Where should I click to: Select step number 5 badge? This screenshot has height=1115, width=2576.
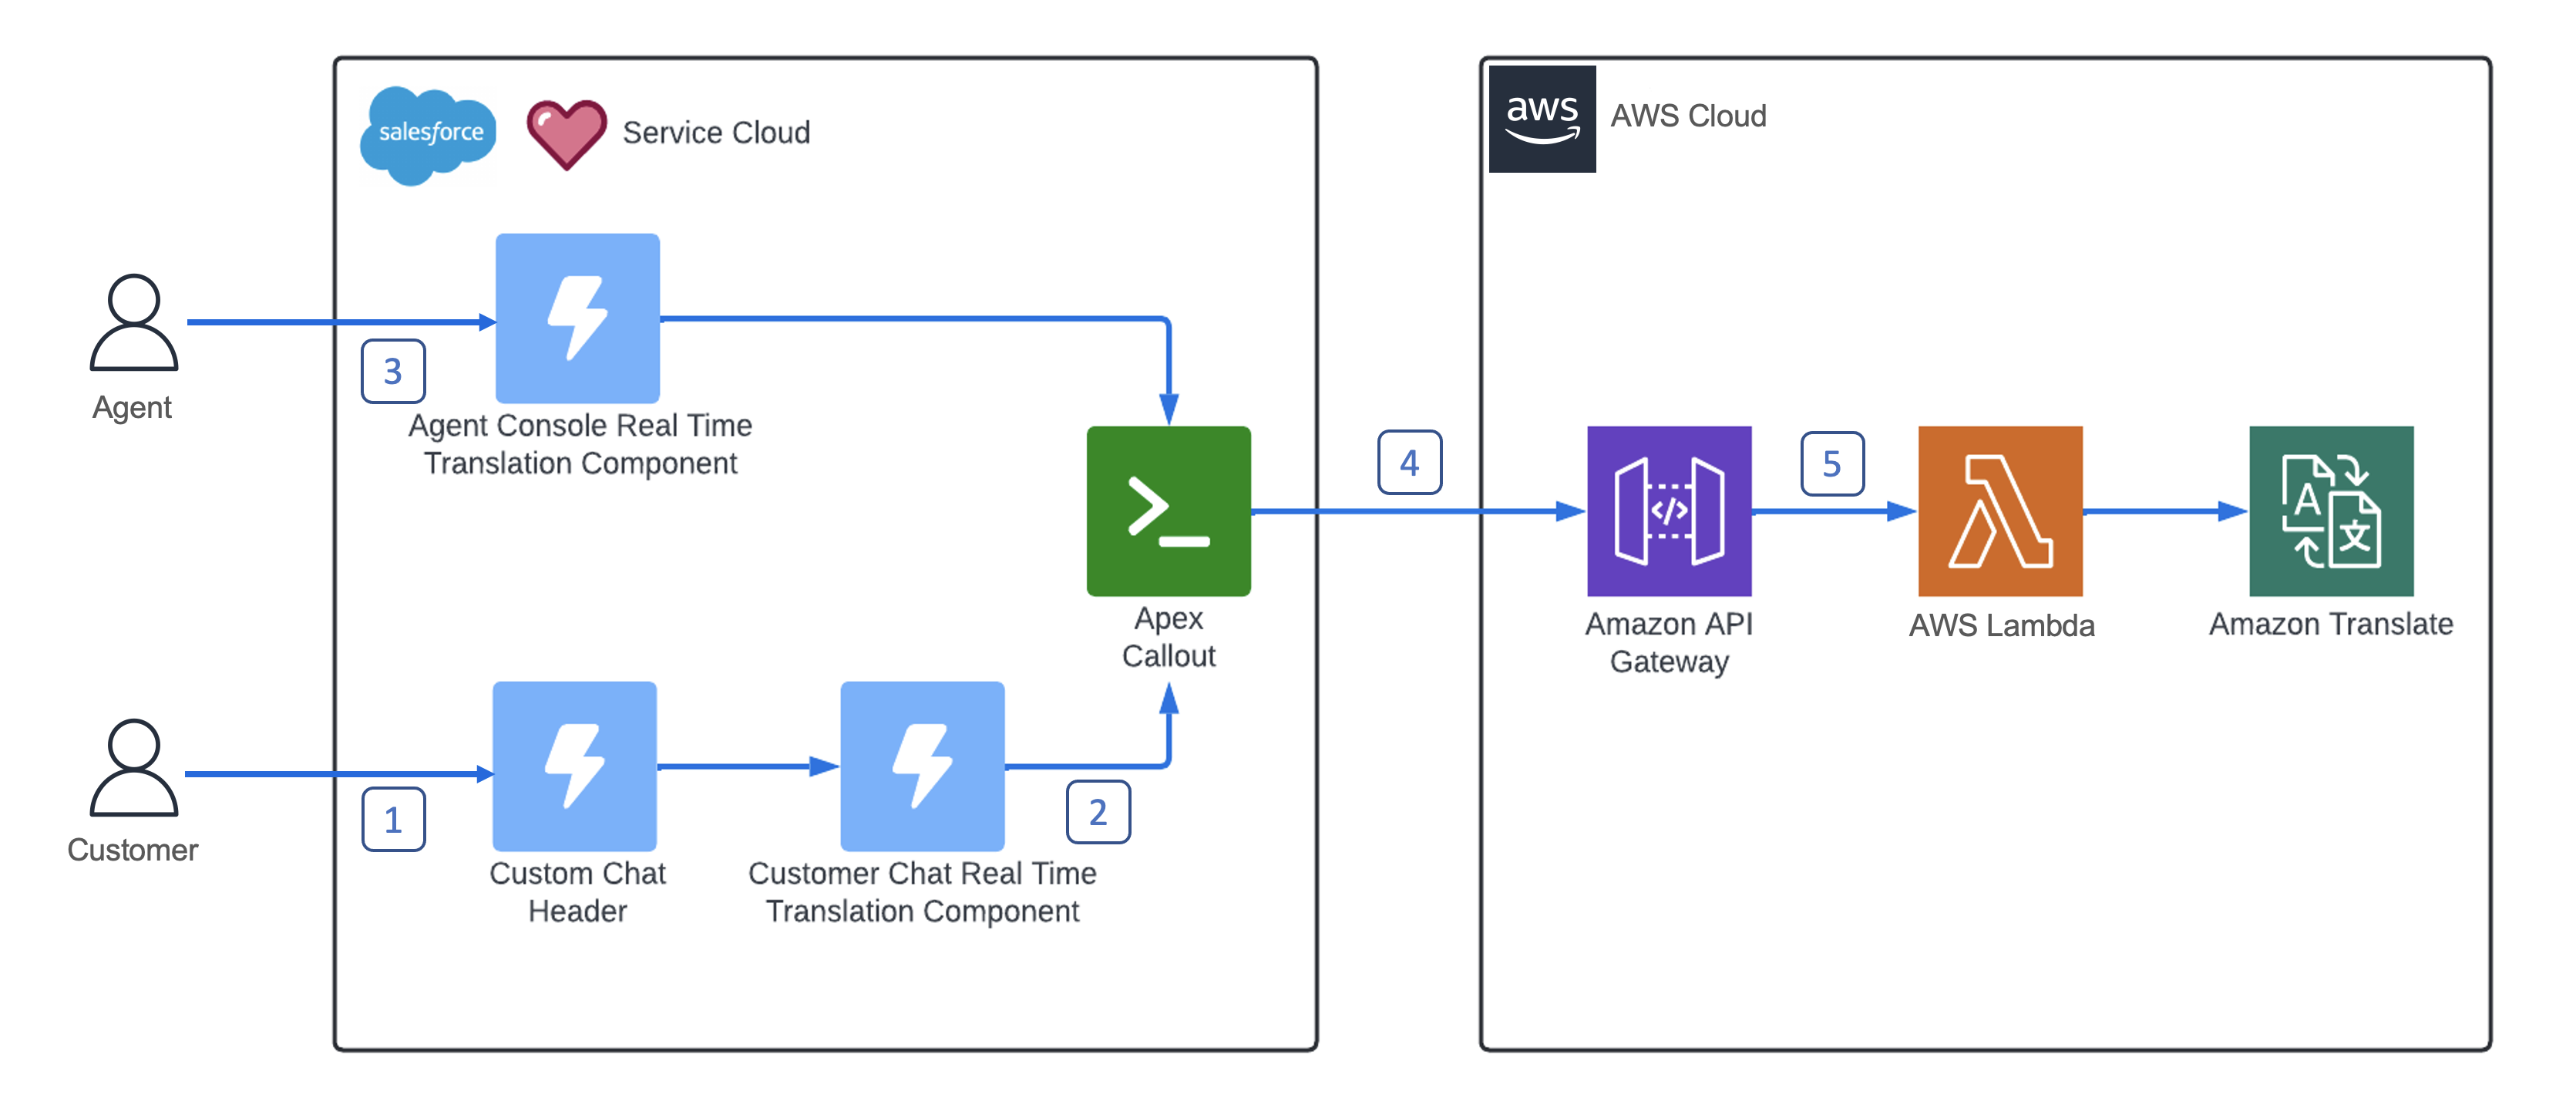1831,463
